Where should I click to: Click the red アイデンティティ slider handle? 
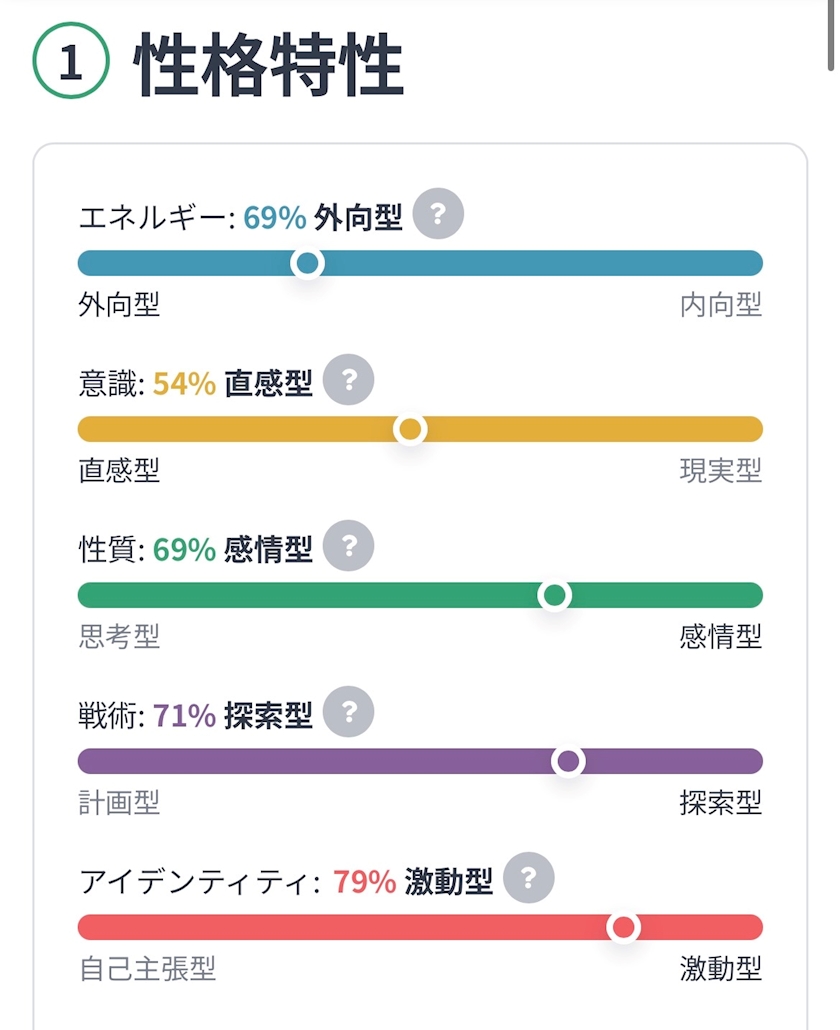click(623, 928)
